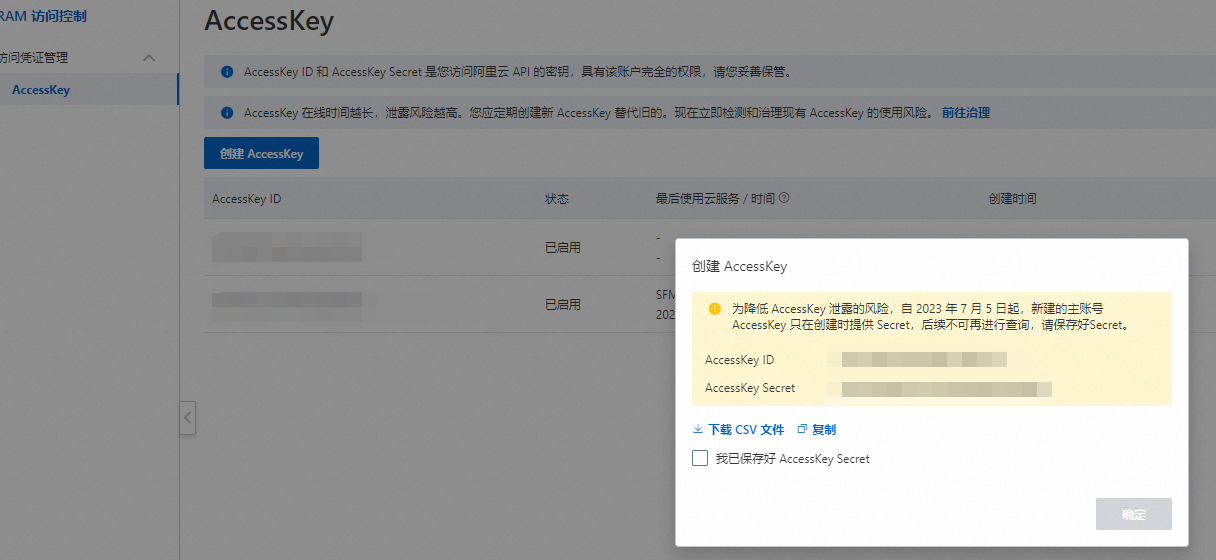
Task: Click info icon beside AccessKey 在线时间 notice
Action: (227, 113)
